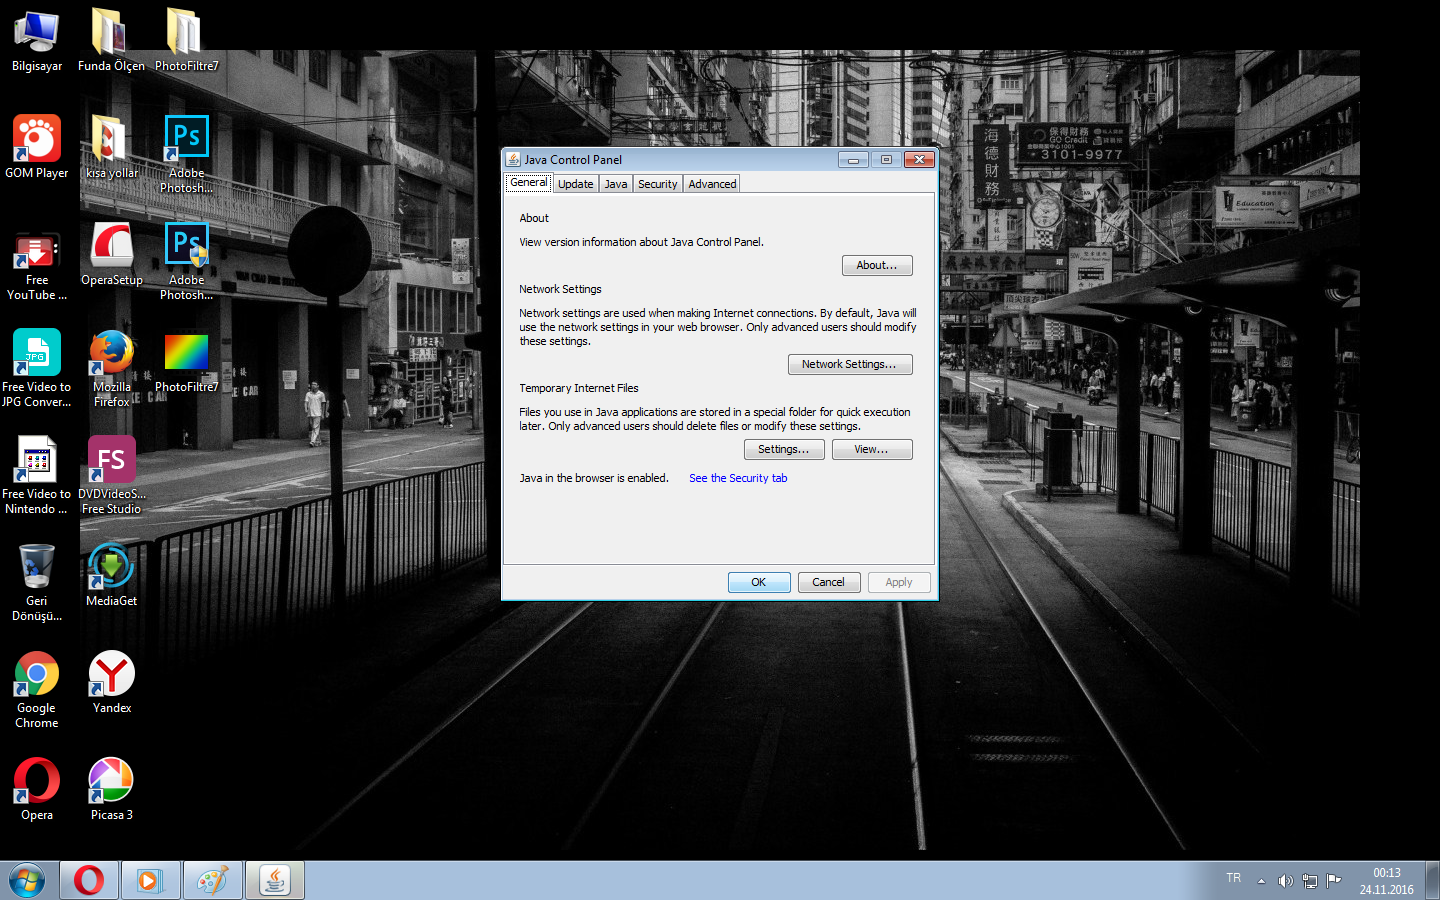The height and width of the screenshot is (900, 1440).
Task: Click the 'Network Settings' section heading
Action: point(560,289)
